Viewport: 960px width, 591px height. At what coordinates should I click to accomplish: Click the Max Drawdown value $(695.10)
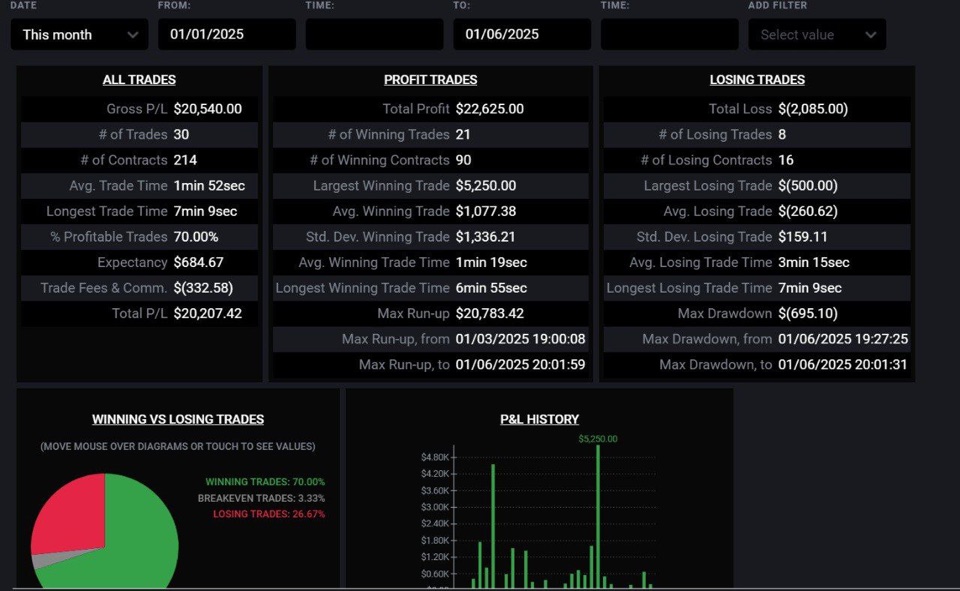[808, 314]
